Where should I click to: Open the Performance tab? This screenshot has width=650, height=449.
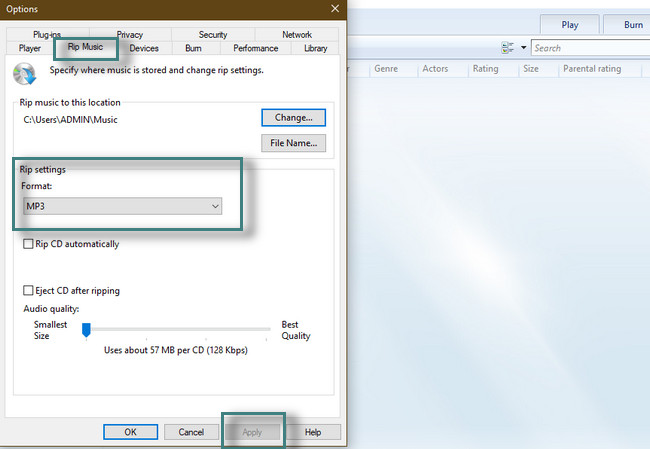(255, 48)
